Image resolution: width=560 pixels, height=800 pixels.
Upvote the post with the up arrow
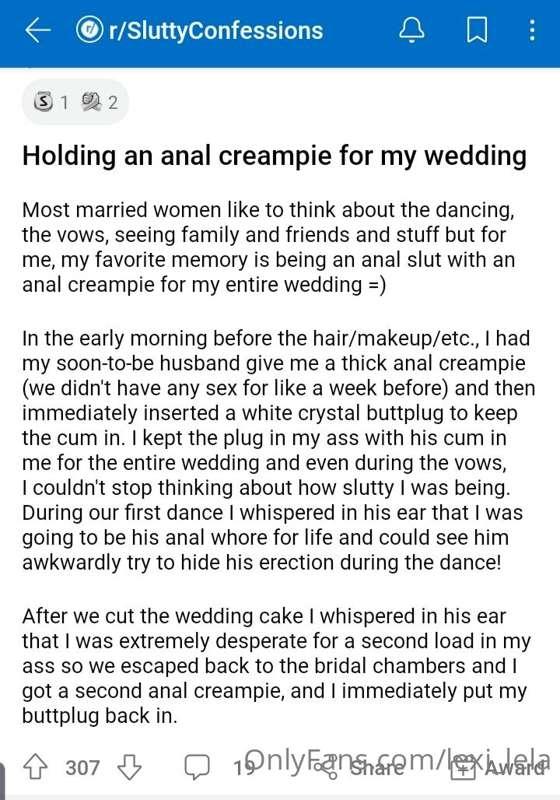click(x=35, y=767)
